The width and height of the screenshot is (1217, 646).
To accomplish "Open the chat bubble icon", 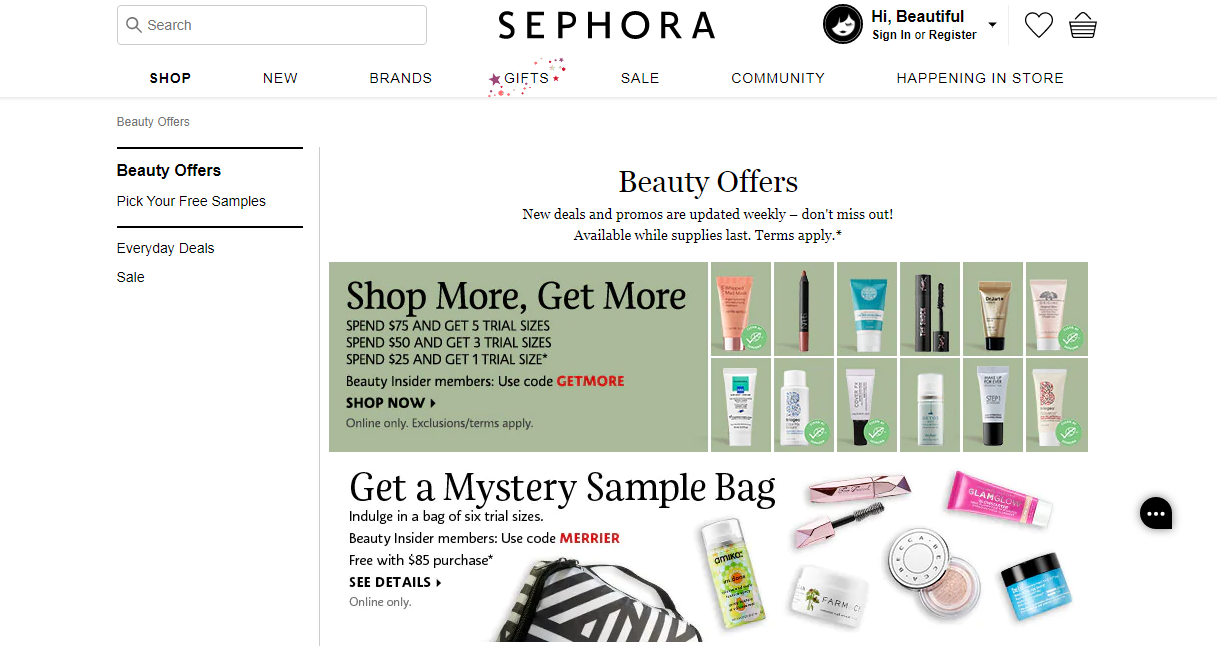I will [x=1156, y=513].
